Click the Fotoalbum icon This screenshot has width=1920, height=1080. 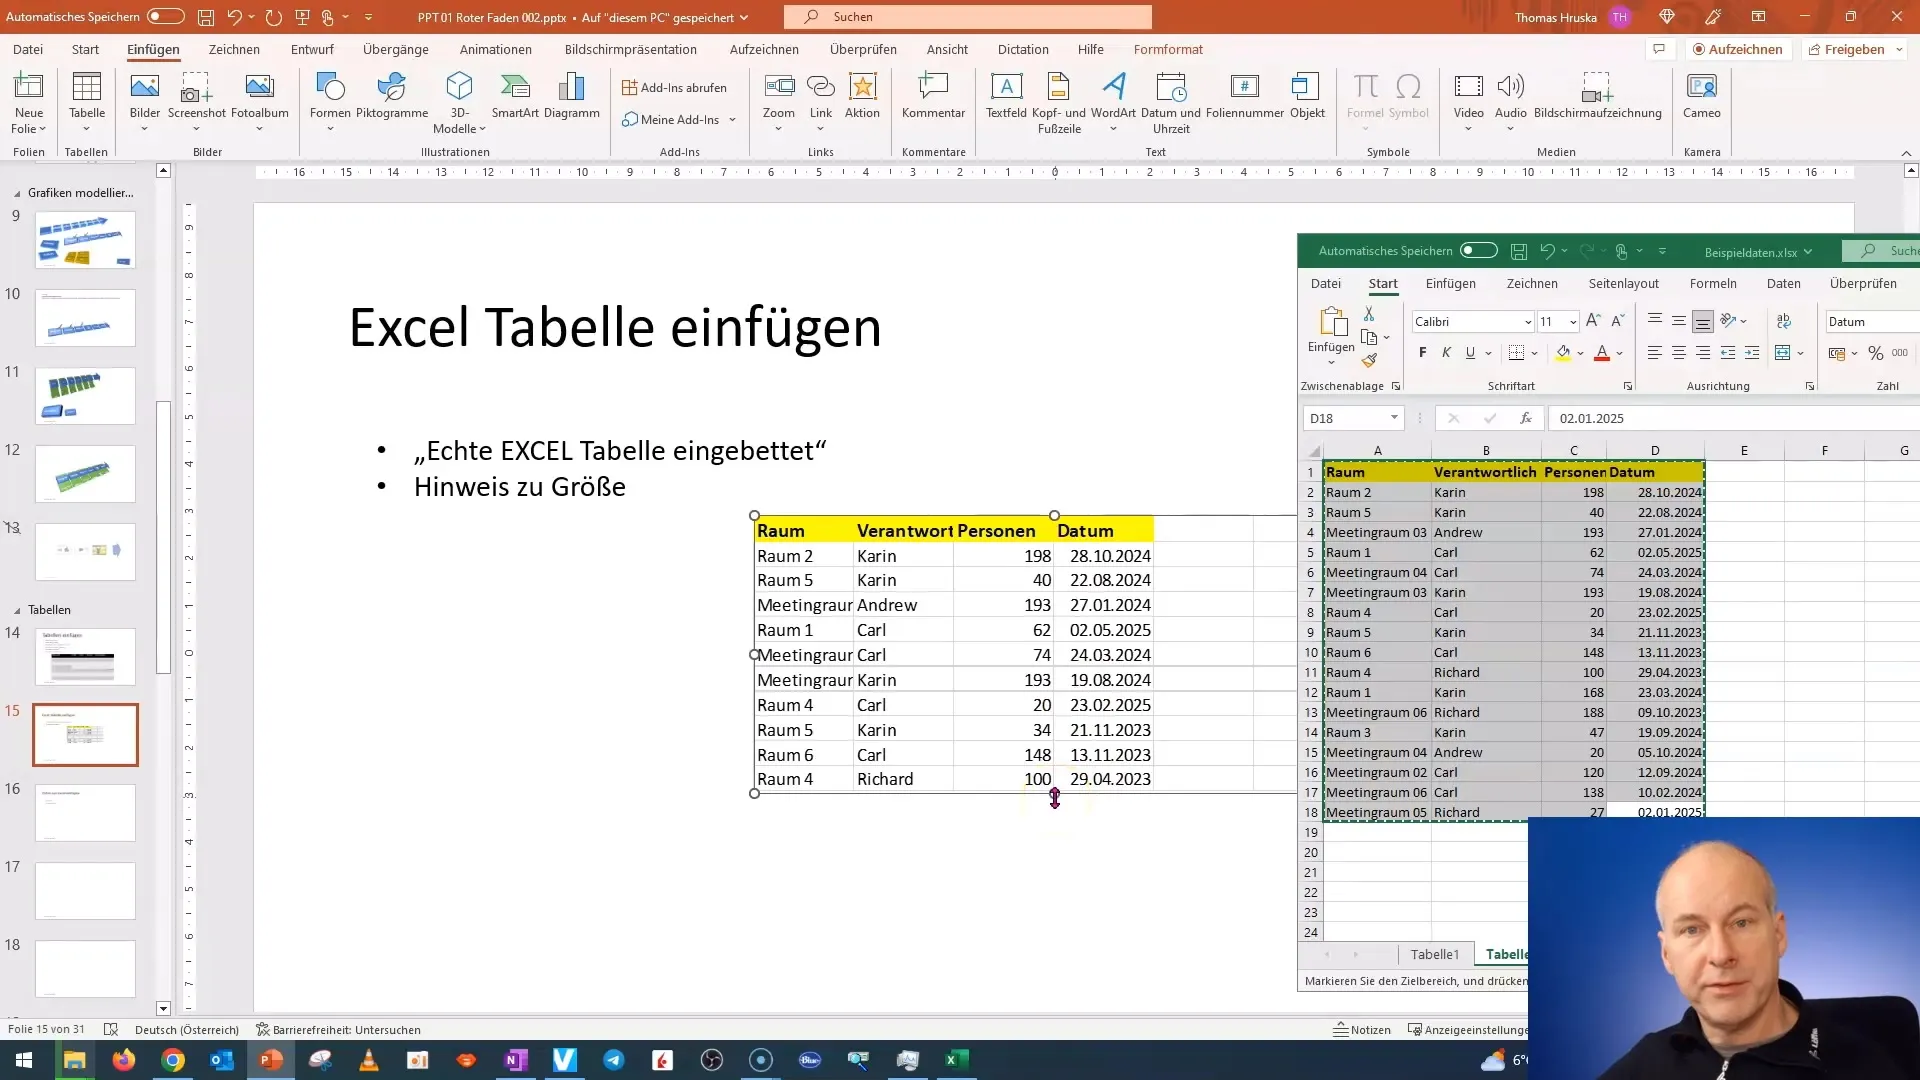click(259, 88)
